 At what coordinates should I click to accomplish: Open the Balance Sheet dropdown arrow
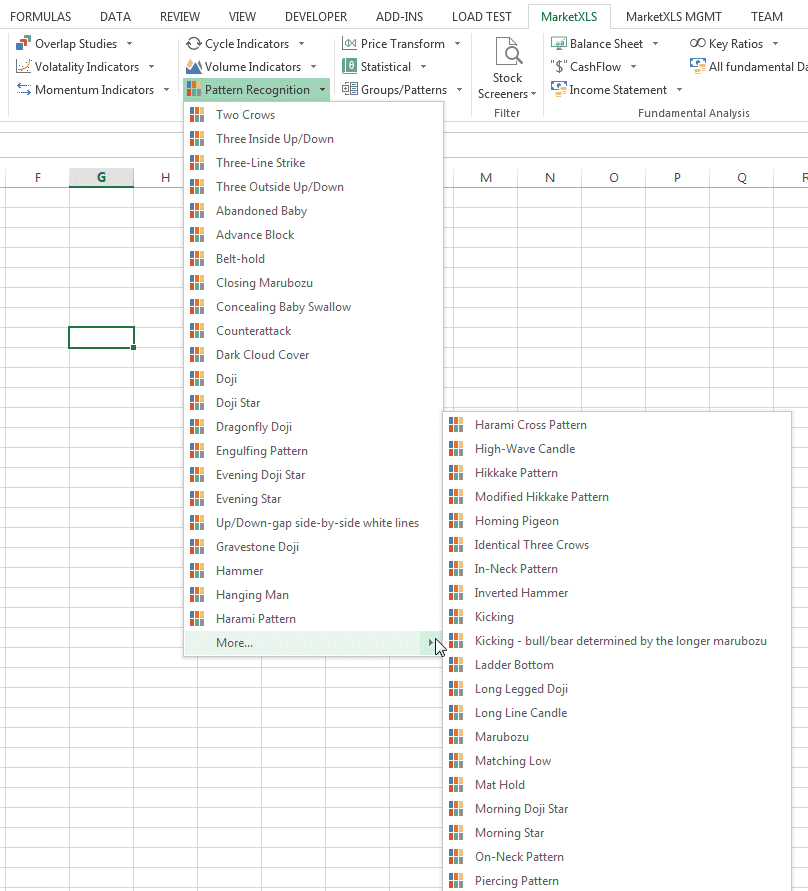click(x=656, y=44)
